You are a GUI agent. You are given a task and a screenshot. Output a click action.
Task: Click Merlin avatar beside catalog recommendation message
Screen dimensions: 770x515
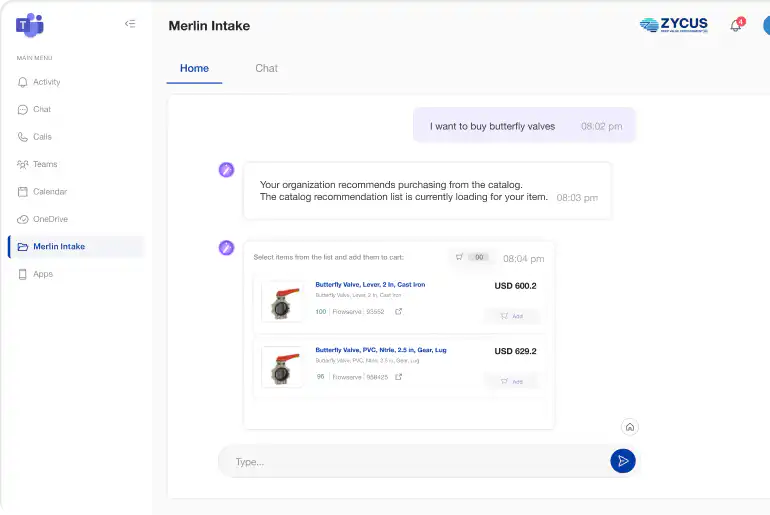[226, 170]
